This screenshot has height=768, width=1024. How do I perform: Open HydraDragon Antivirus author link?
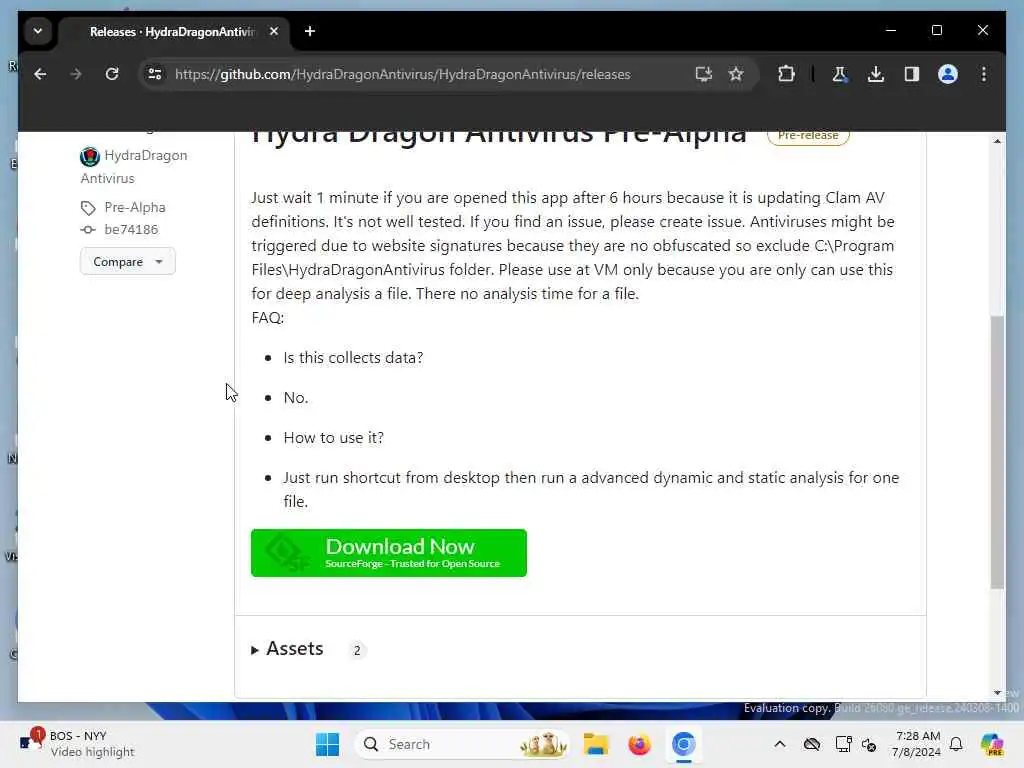click(134, 167)
